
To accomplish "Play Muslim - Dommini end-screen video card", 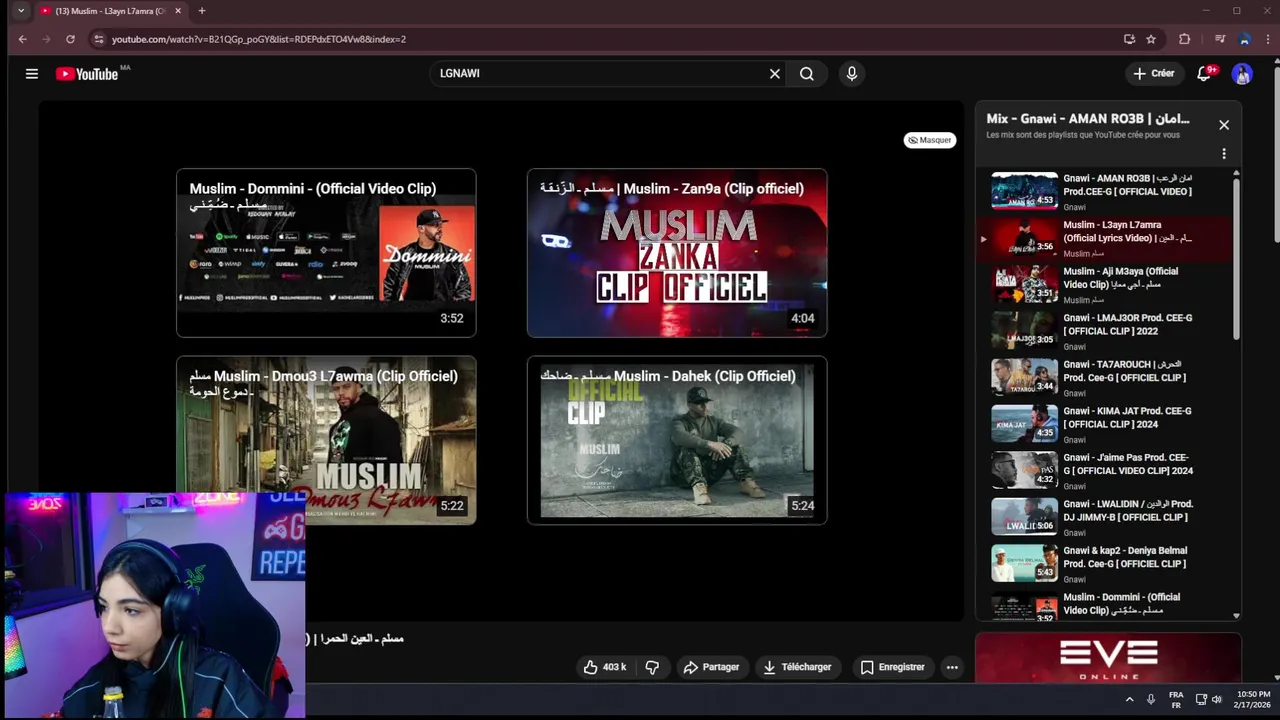I will [326, 253].
